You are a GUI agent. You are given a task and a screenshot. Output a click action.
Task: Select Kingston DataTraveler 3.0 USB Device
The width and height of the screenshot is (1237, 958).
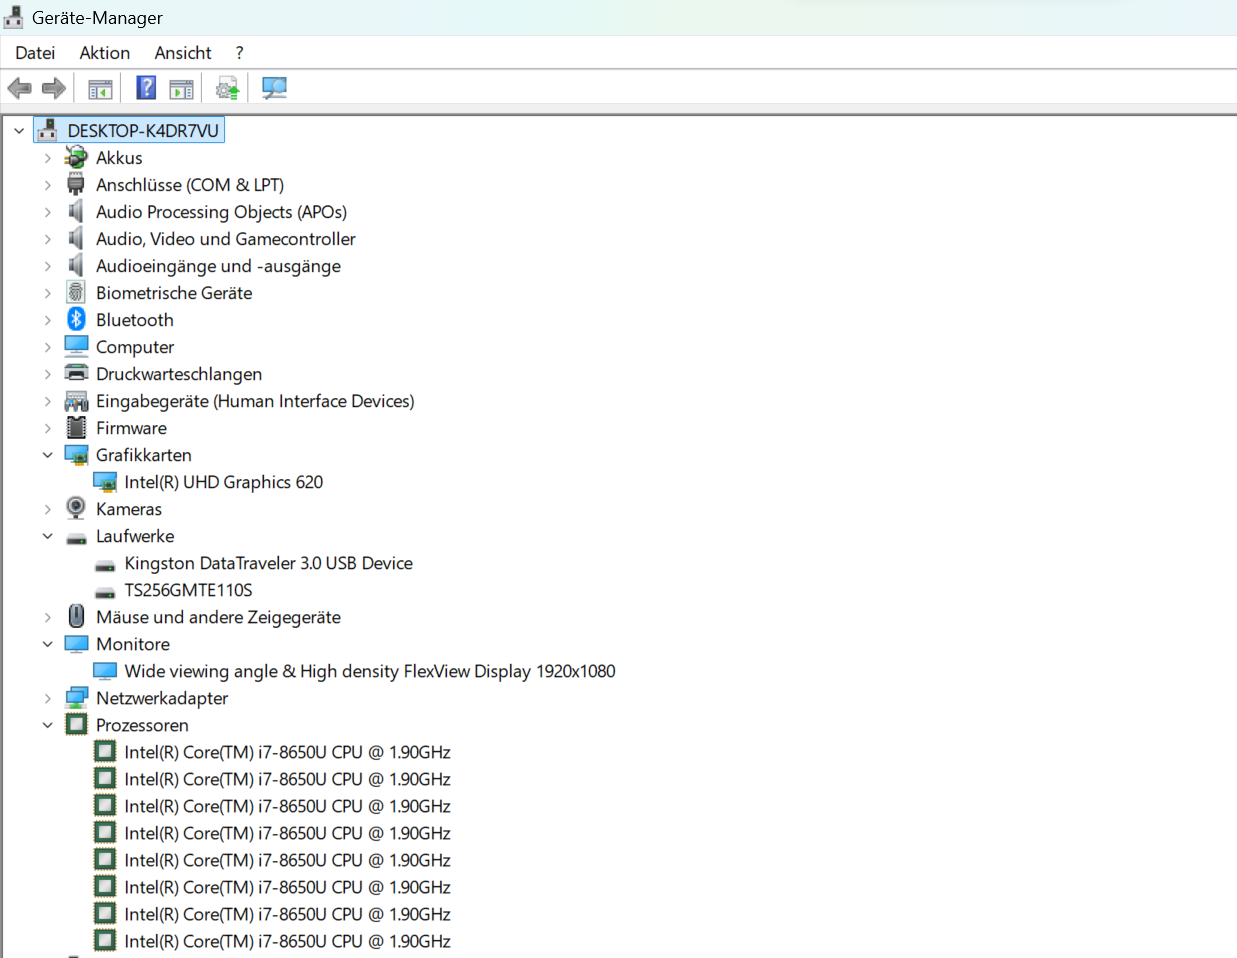(269, 562)
